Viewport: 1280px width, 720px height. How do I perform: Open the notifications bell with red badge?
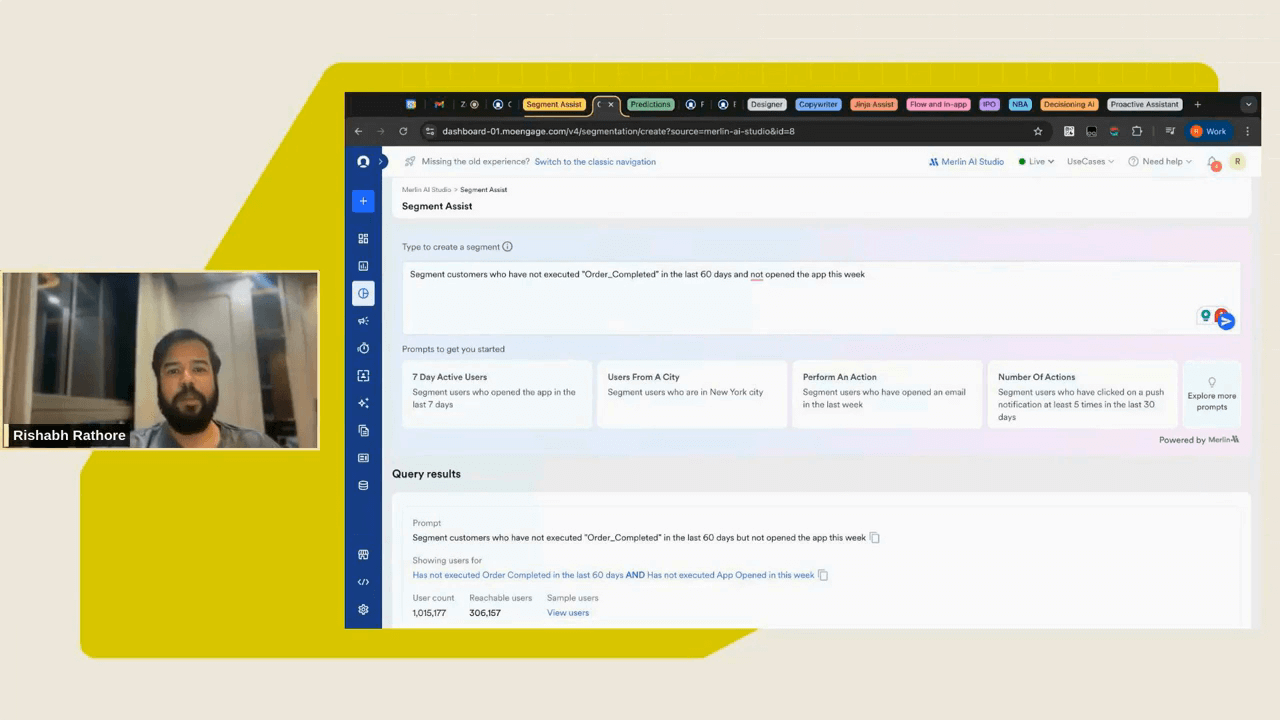(1213, 162)
